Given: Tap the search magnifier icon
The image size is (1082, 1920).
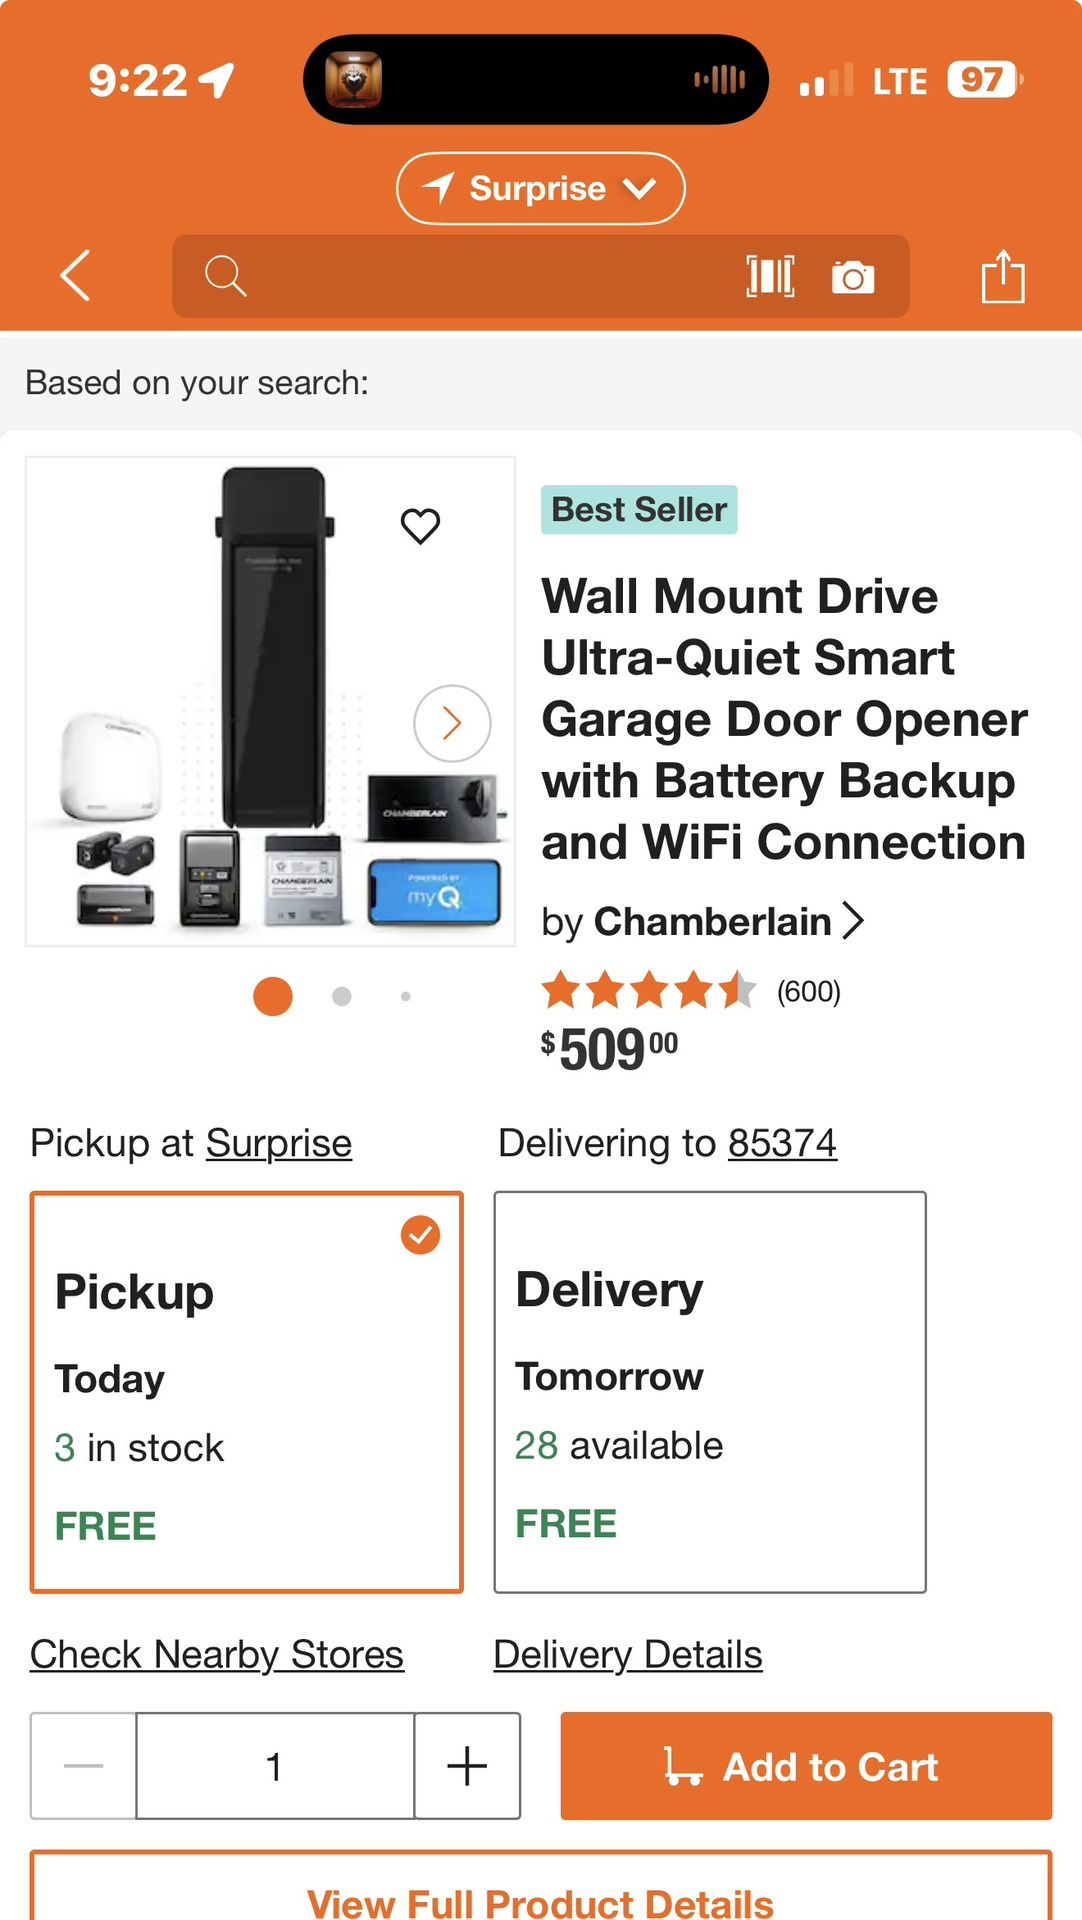Looking at the screenshot, I should (225, 276).
